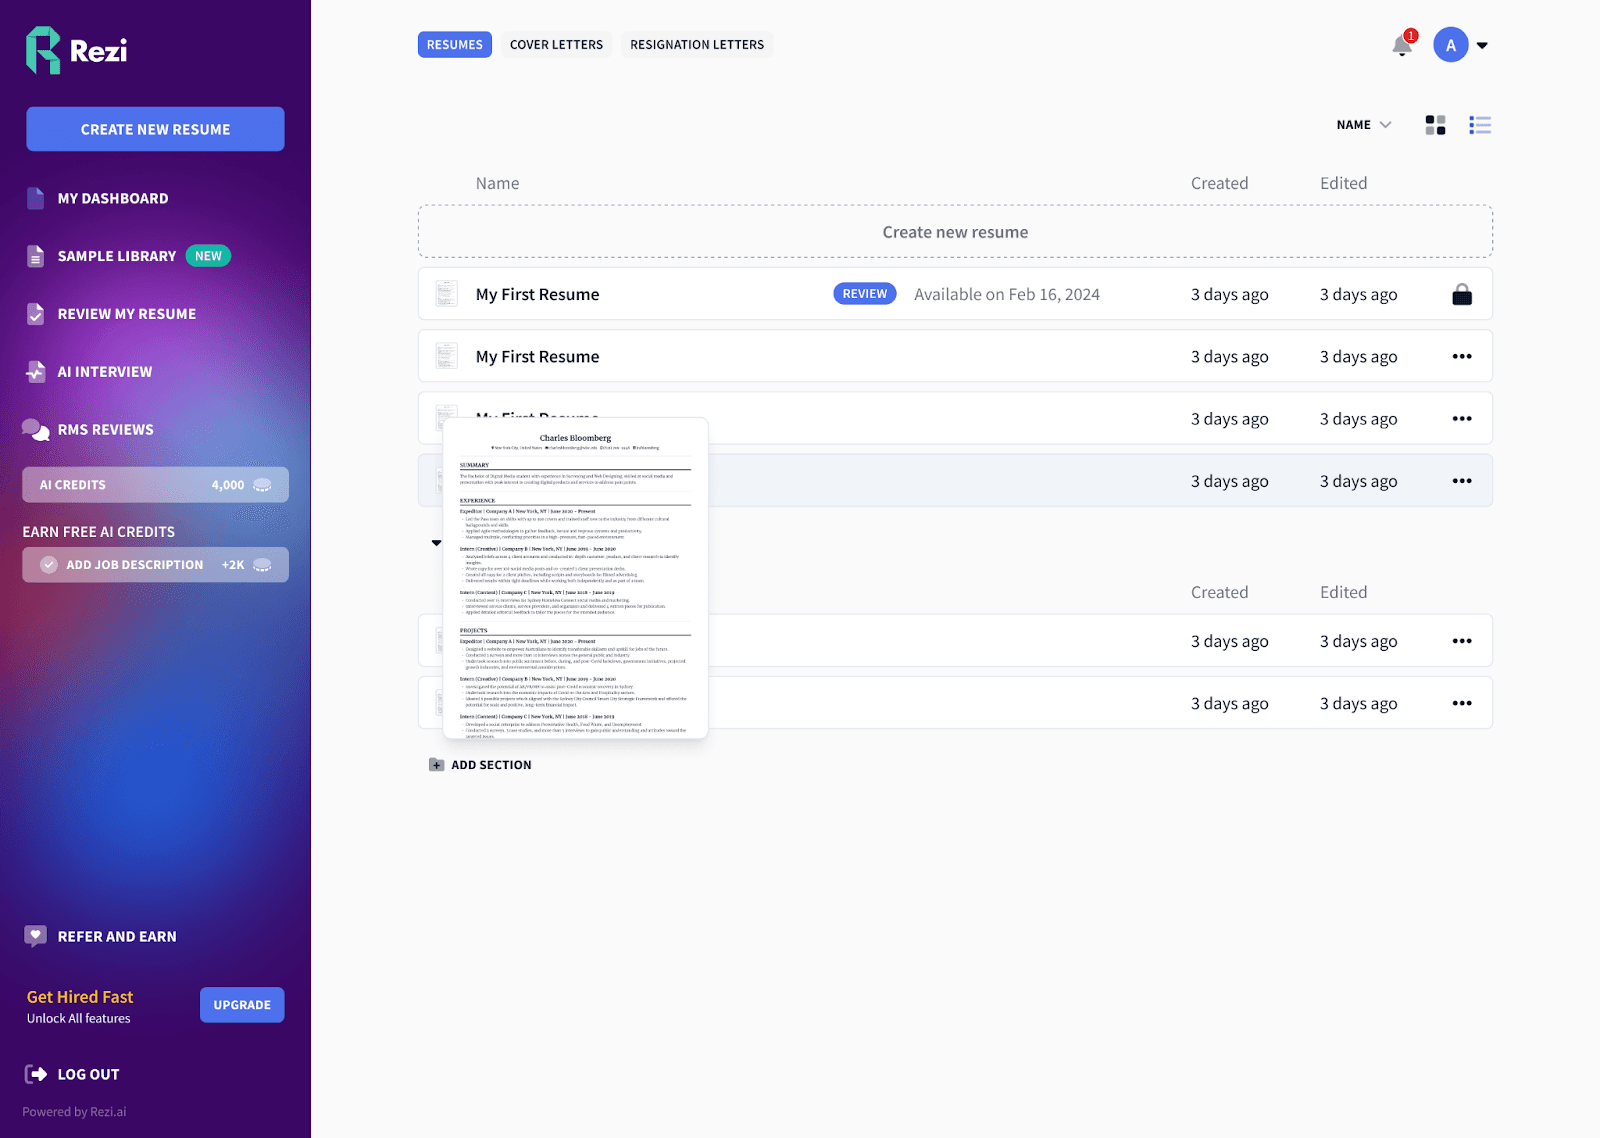
Task: Open three-dot menu on the last resume row
Action: click(x=1462, y=703)
